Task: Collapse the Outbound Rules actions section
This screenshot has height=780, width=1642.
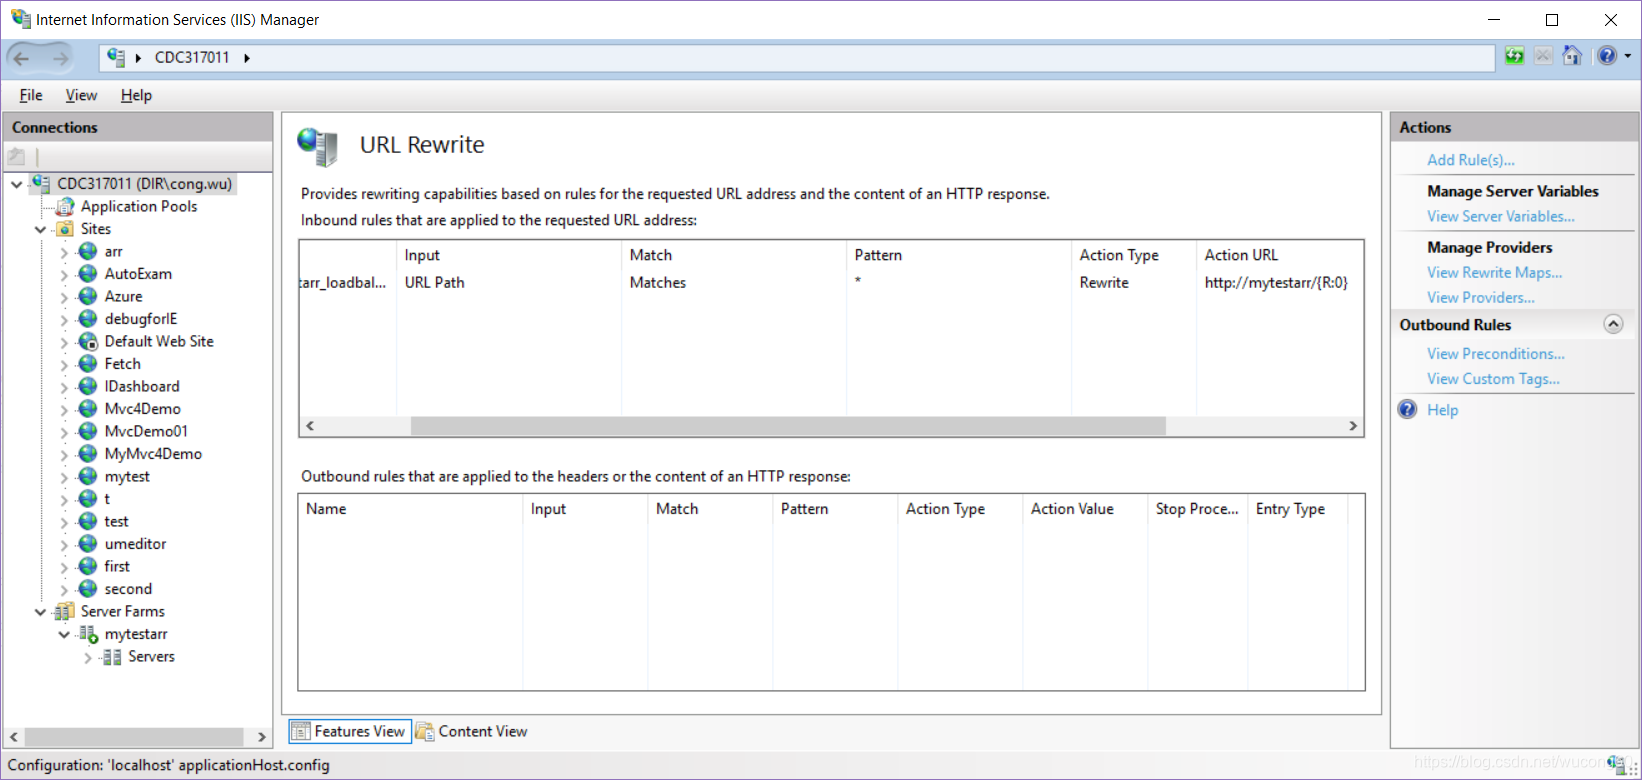Action: coord(1613,324)
